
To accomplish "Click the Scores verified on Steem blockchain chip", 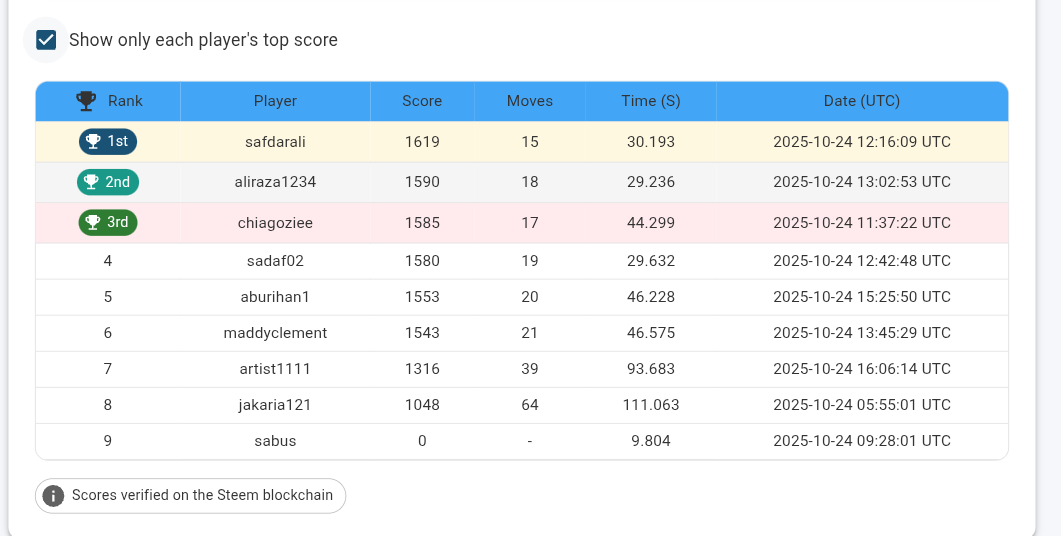I will (190, 495).
